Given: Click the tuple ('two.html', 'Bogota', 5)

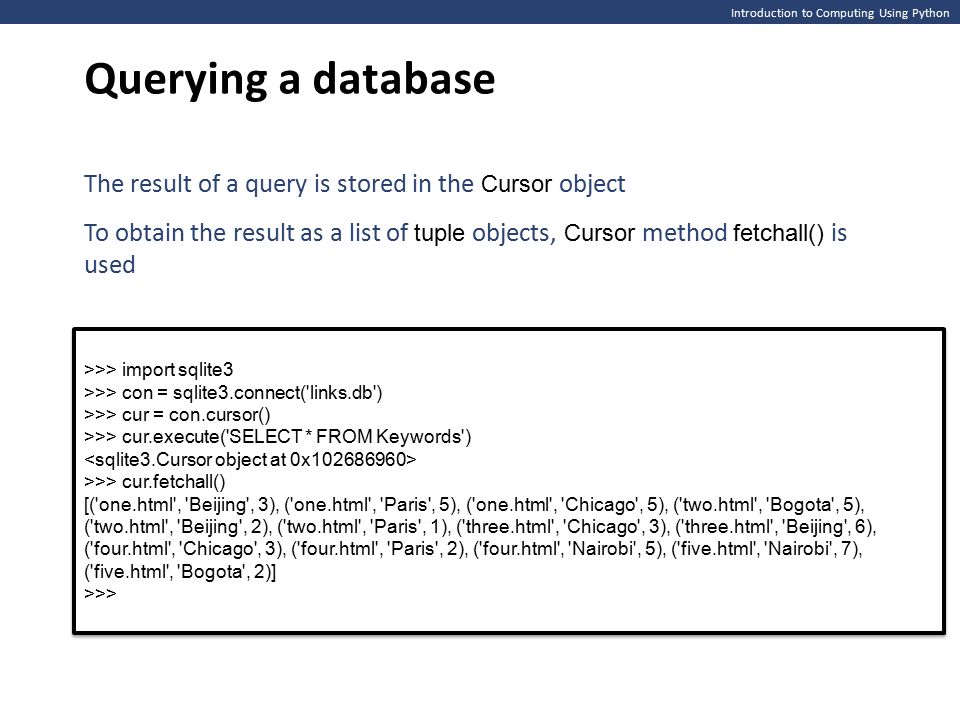Looking at the screenshot, I should point(767,504).
